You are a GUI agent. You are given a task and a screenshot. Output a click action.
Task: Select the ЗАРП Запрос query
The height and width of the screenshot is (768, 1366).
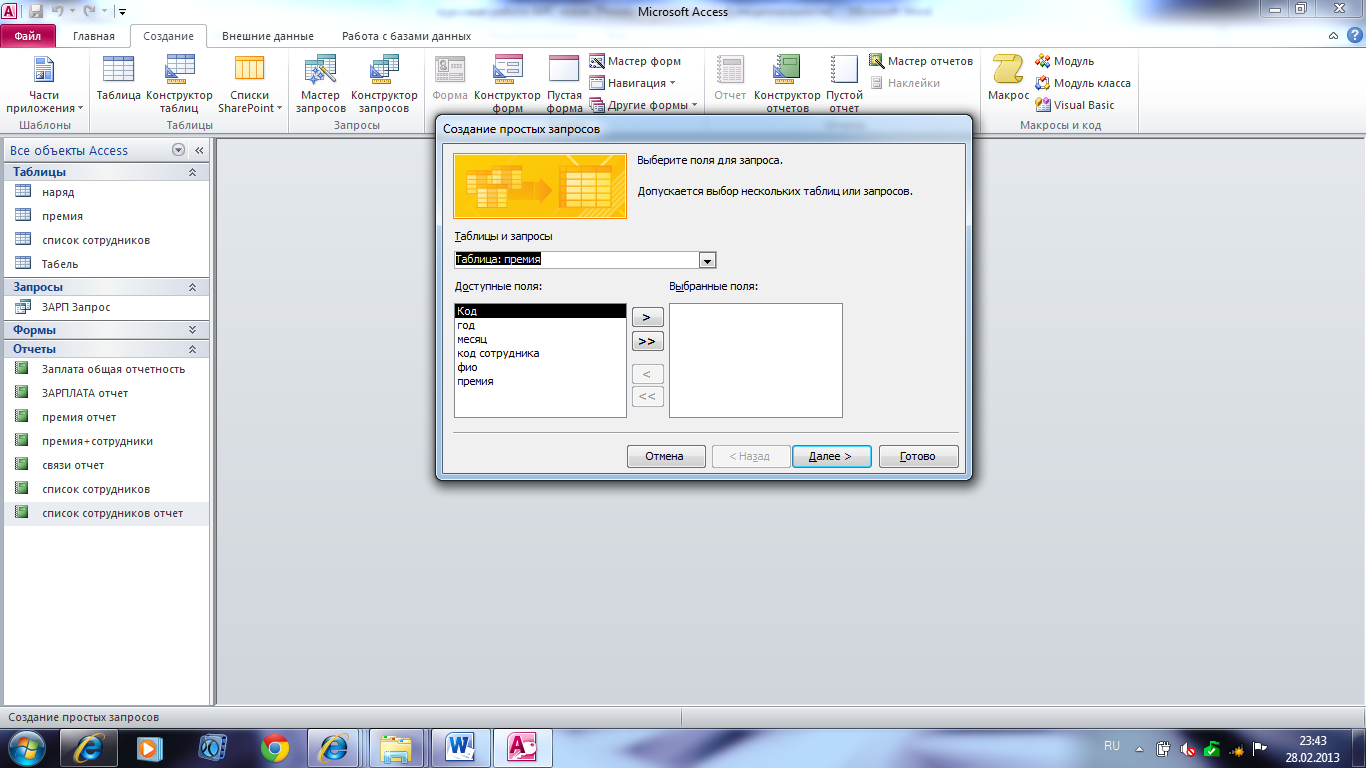(x=107, y=307)
